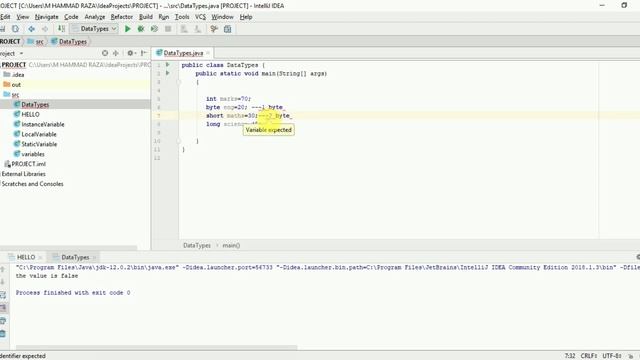Screen dimensions: 640x360
Task: Click the console Clear All trash icon
Action: click(3, 334)
